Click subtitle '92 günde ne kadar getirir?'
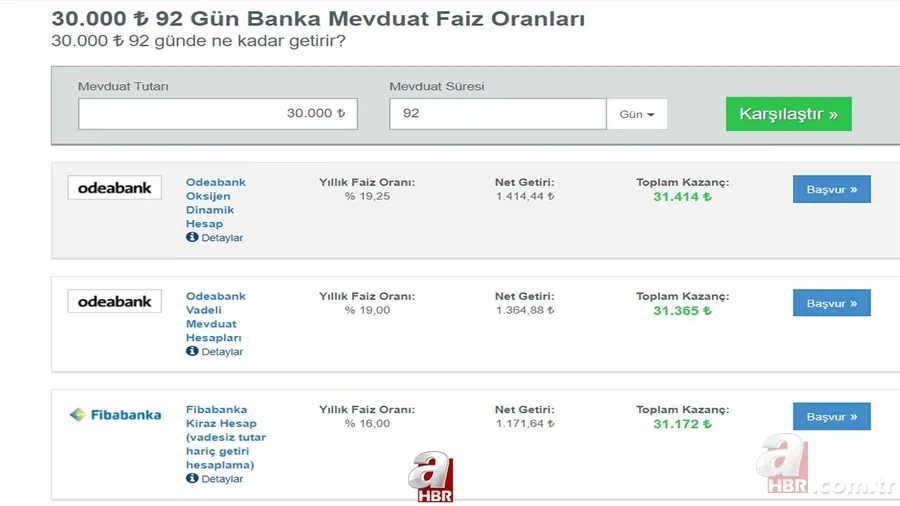The height and width of the screenshot is (506, 900). click(x=237, y=41)
